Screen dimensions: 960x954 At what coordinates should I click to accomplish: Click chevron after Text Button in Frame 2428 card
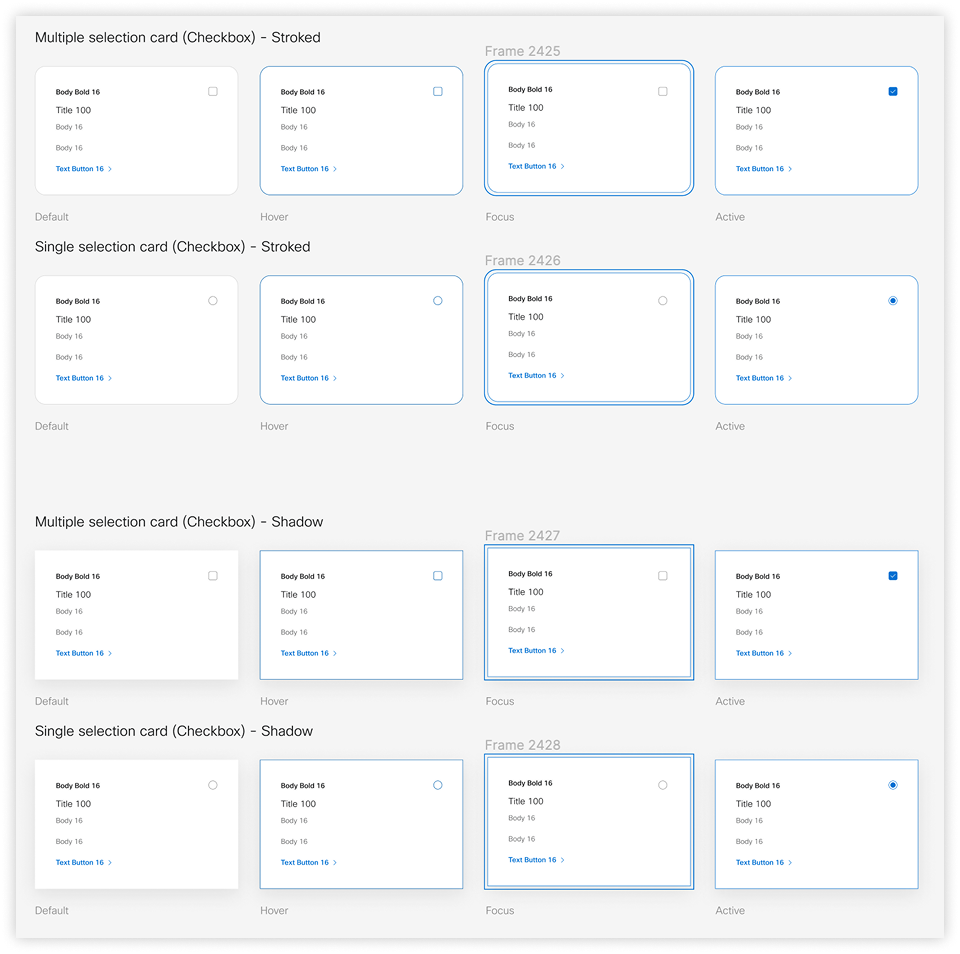click(563, 860)
